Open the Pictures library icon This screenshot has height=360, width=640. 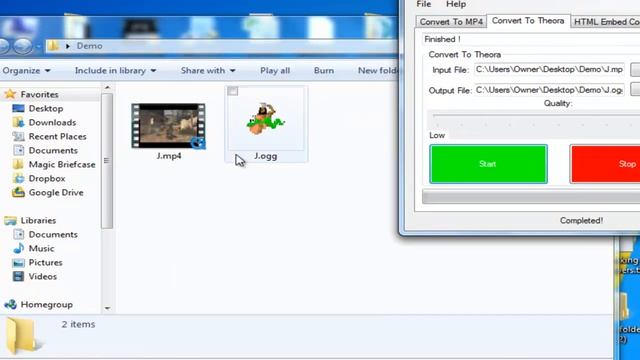[x=18, y=262]
